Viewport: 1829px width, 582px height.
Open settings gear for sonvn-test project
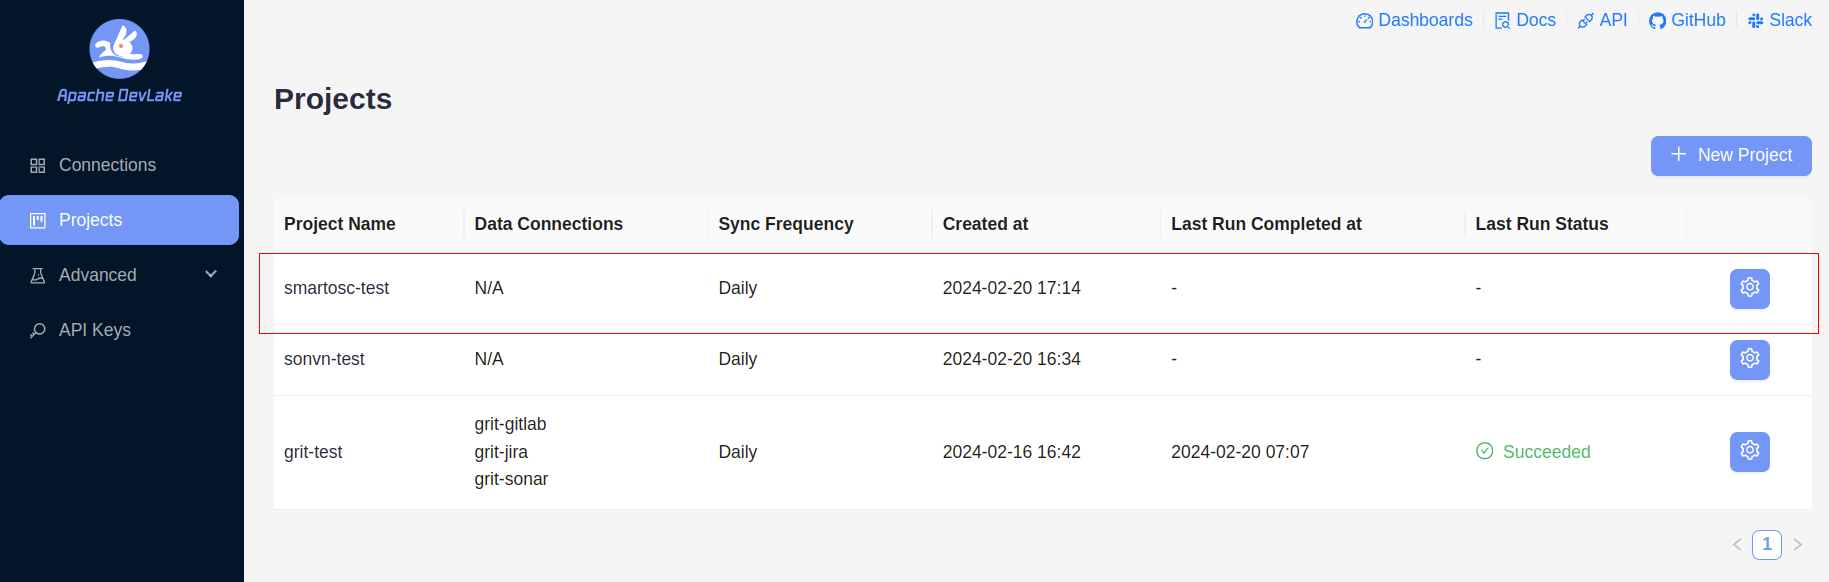point(1749,359)
